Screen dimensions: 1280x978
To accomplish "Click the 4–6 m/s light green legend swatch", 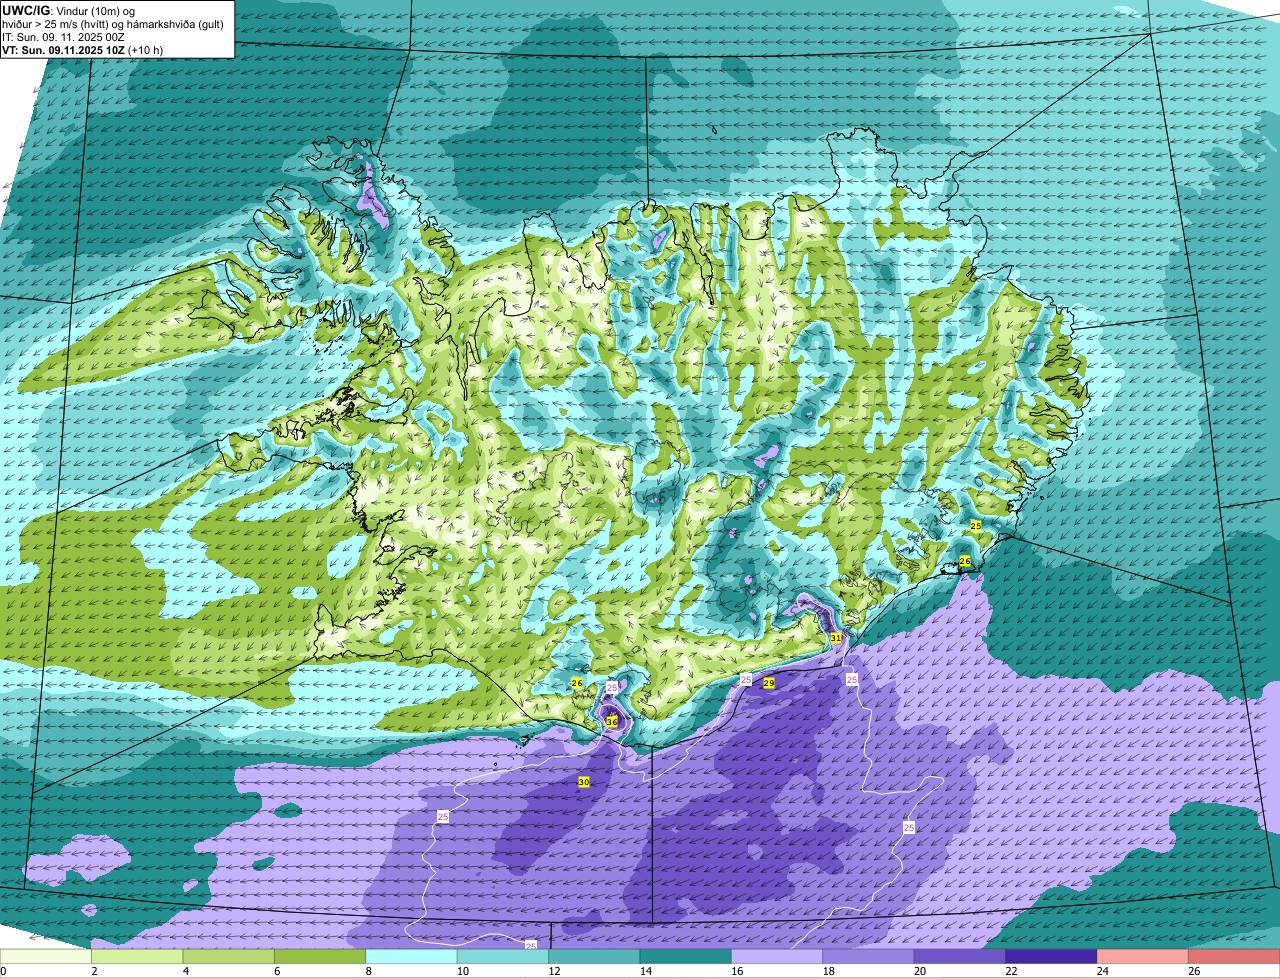I will tap(229, 956).
